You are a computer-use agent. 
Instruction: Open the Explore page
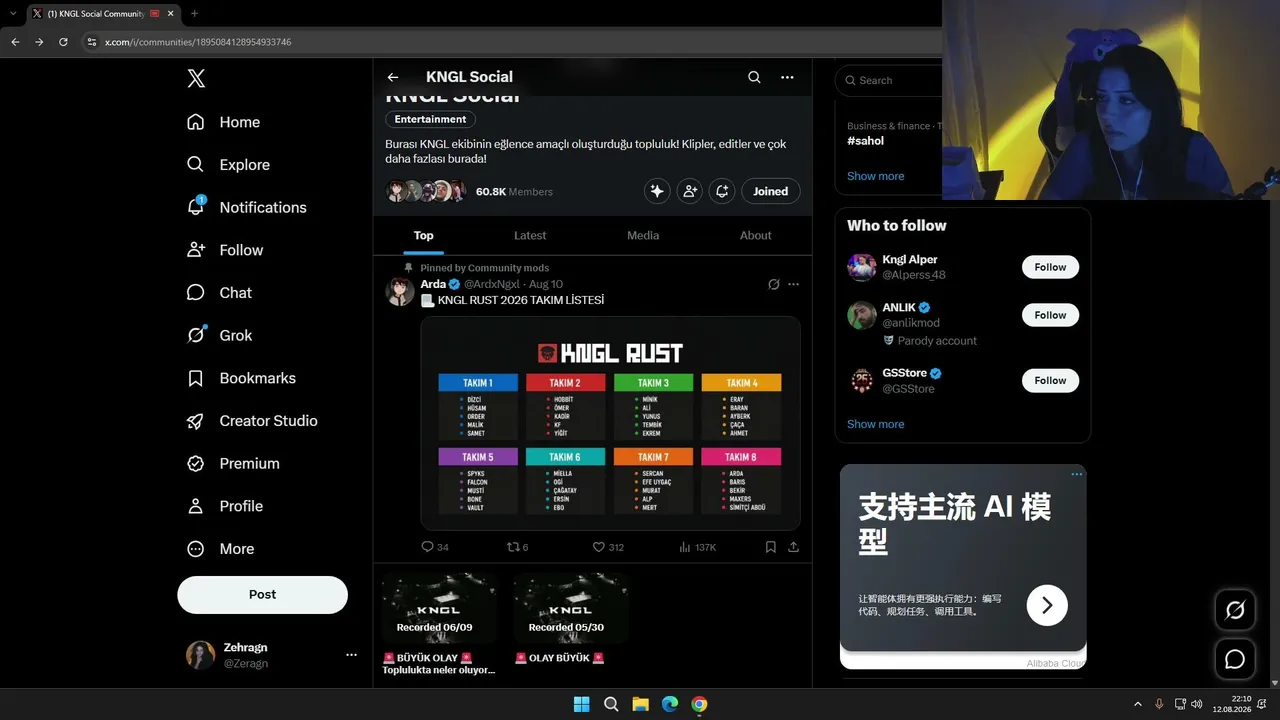(229, 165)
